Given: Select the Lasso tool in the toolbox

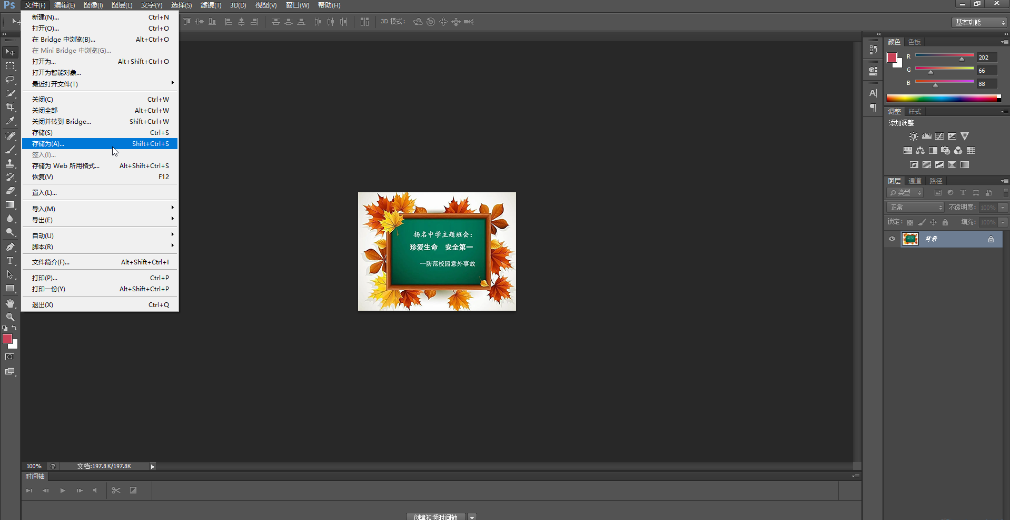Looking at the screenshot, I should 10,79.
